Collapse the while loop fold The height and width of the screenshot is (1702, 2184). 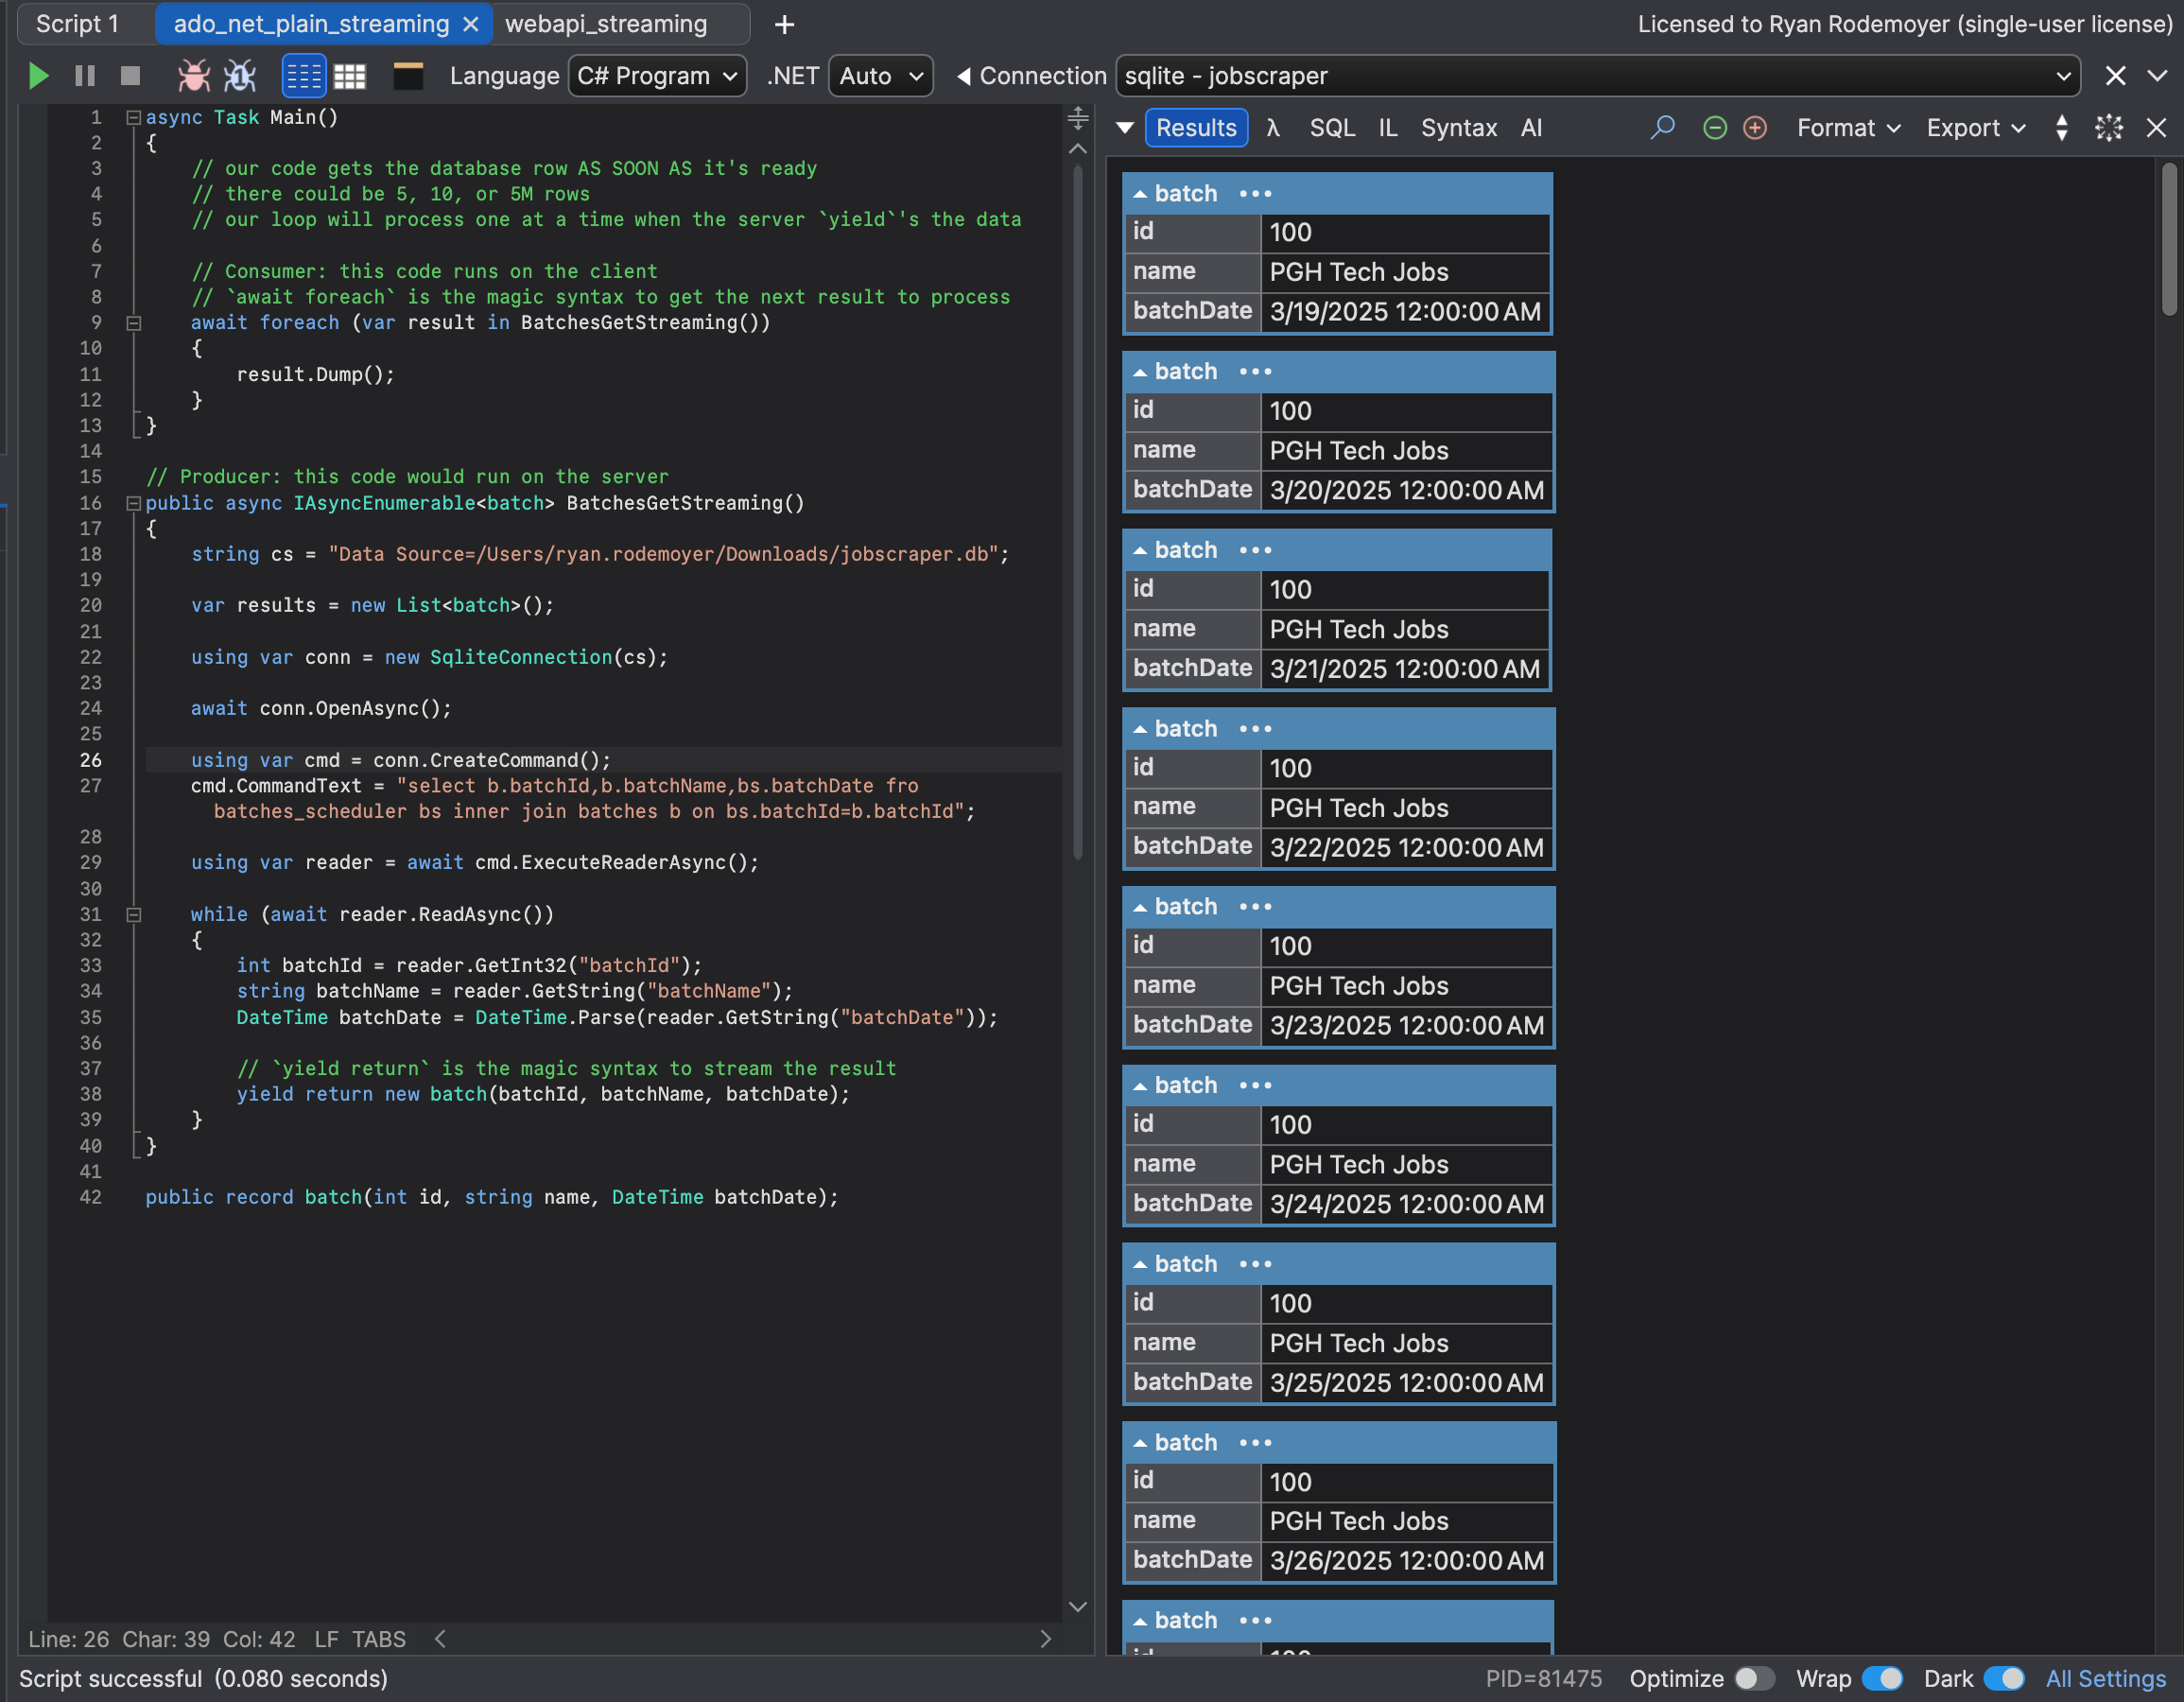[x=133, y=914]
